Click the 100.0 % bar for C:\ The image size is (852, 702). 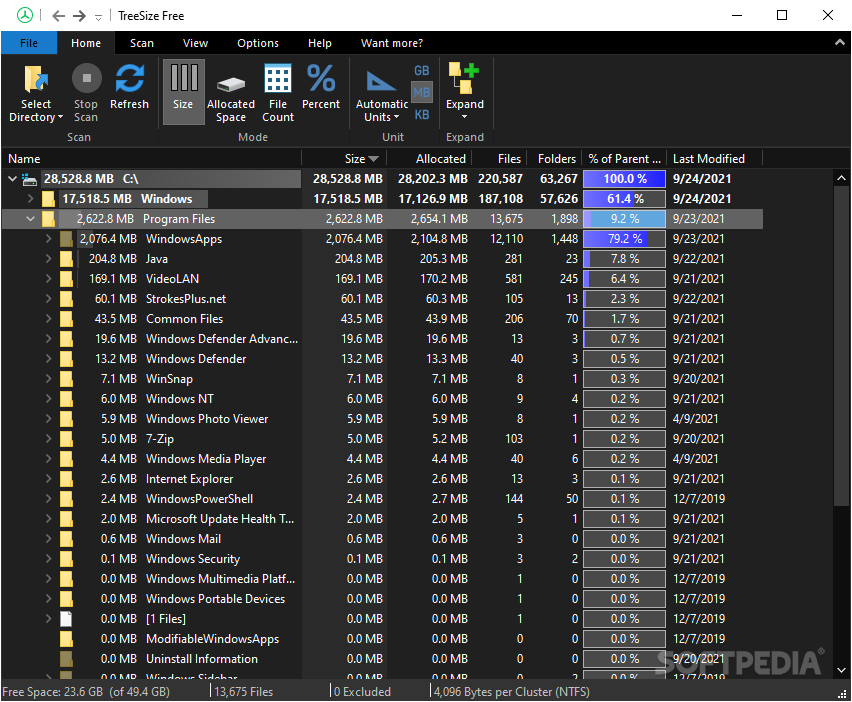coord(624,179)
